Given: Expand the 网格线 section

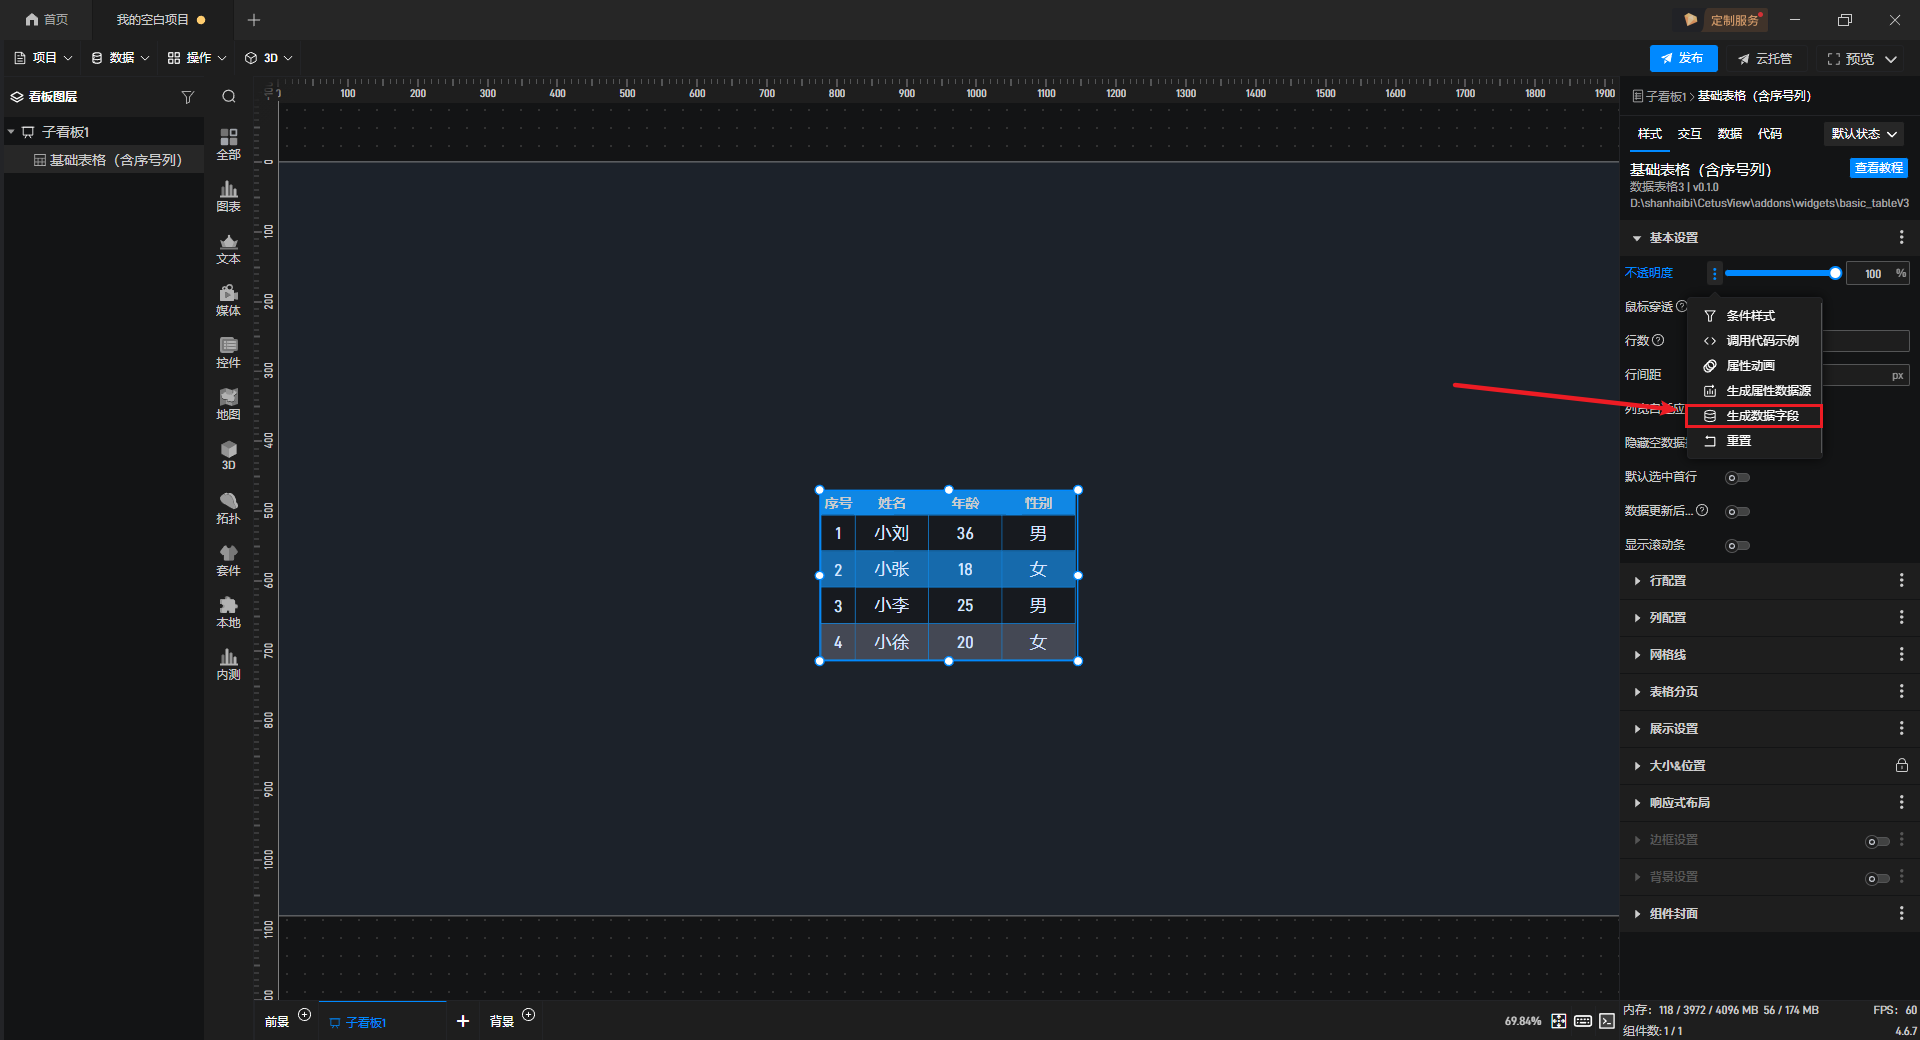Looking at the screenshot, I should [1667, 655].
